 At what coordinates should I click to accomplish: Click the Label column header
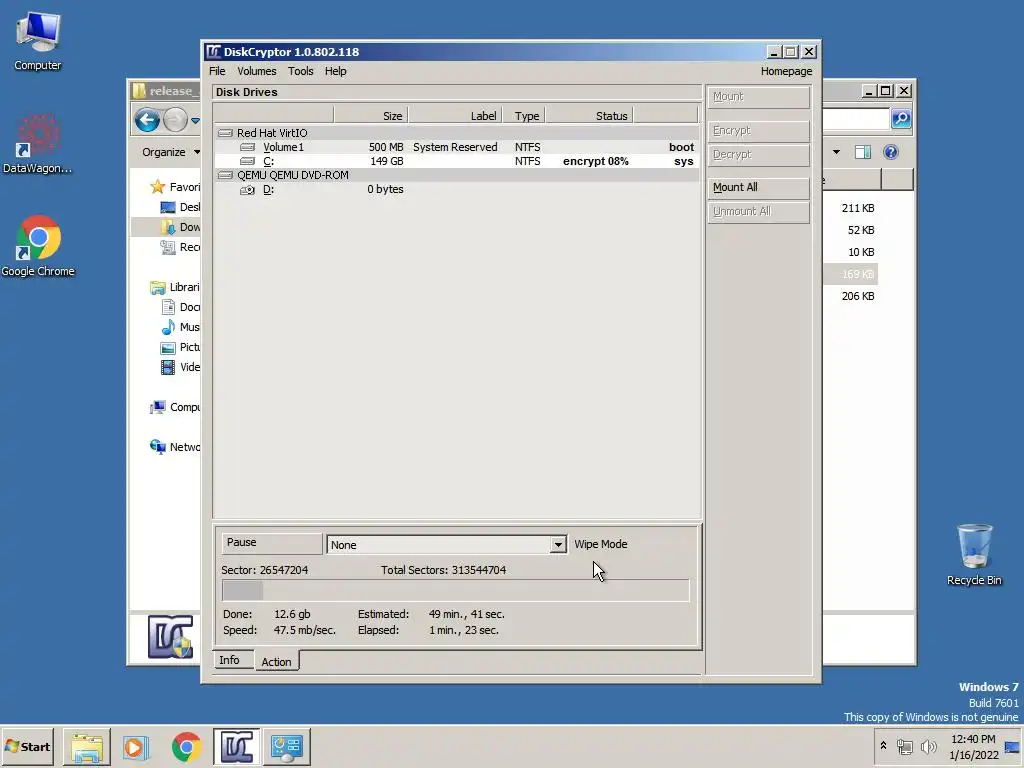tap(455, 116)
